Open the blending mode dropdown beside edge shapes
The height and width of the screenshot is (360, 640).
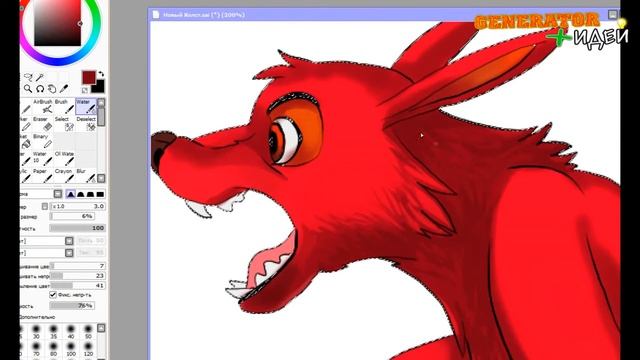pos(58,194)
